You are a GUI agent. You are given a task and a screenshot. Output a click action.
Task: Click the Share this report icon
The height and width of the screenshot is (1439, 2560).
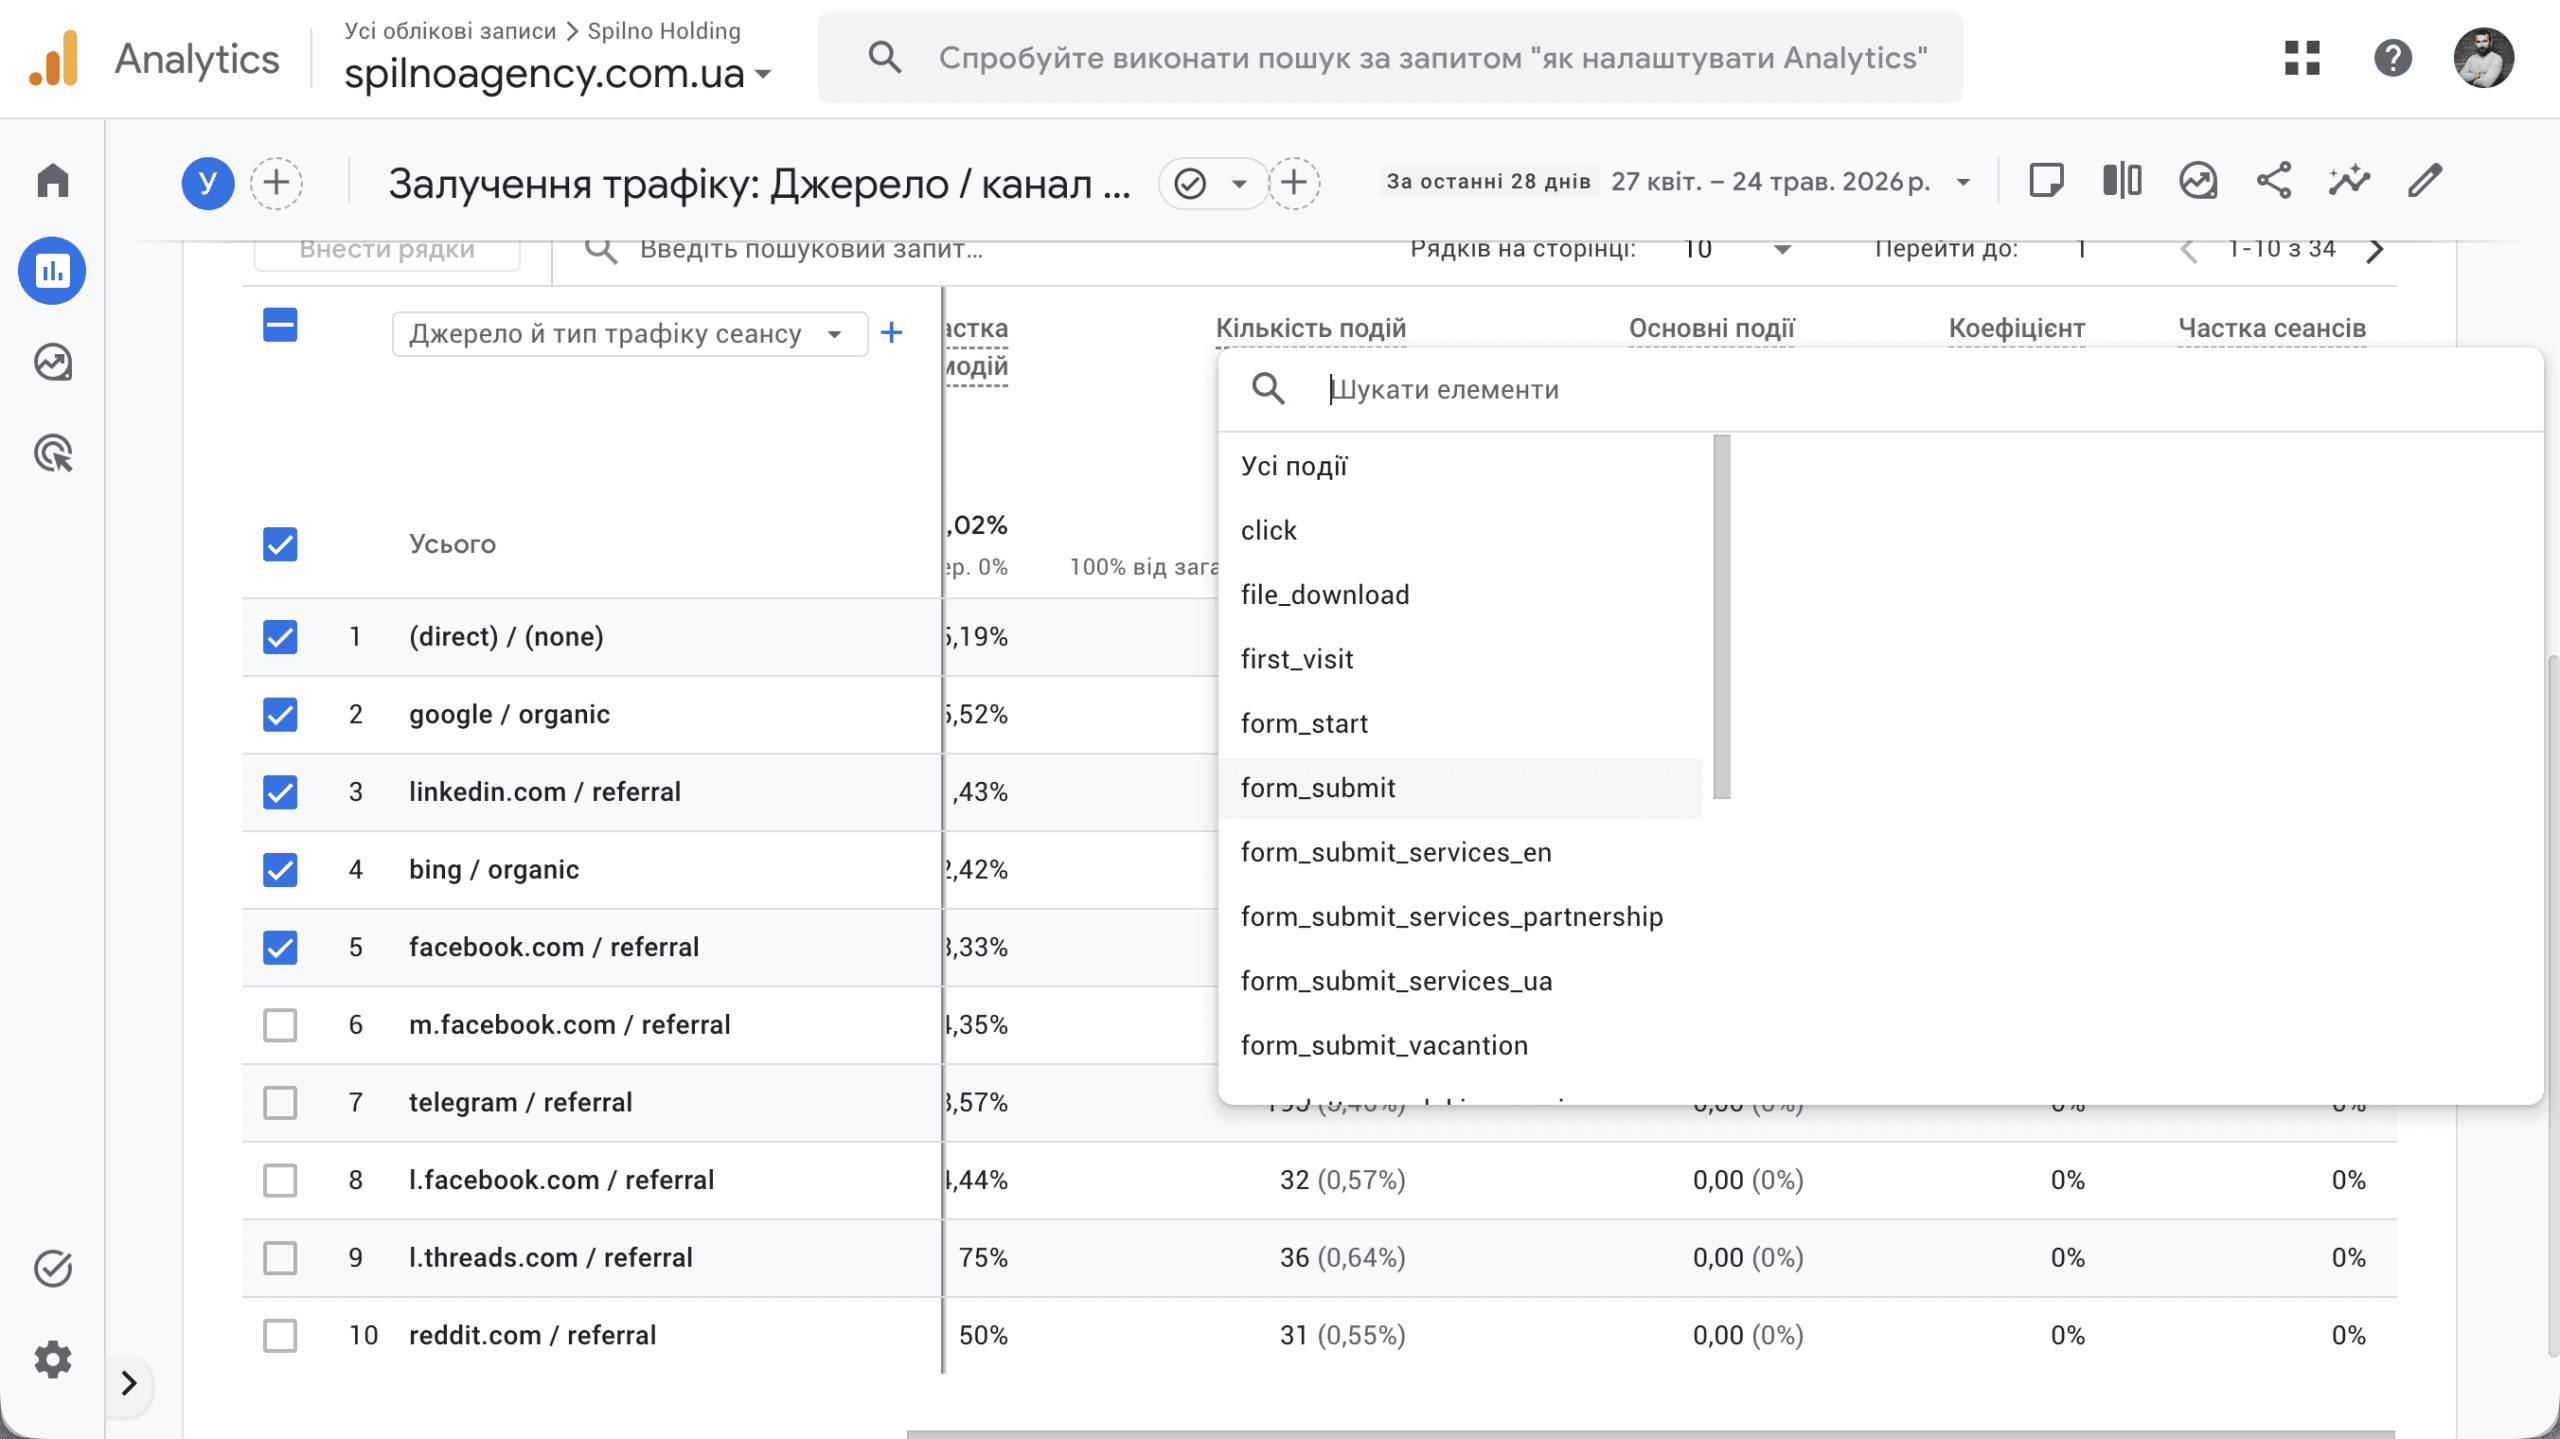pyautogui.click(x=2273, y=181)
